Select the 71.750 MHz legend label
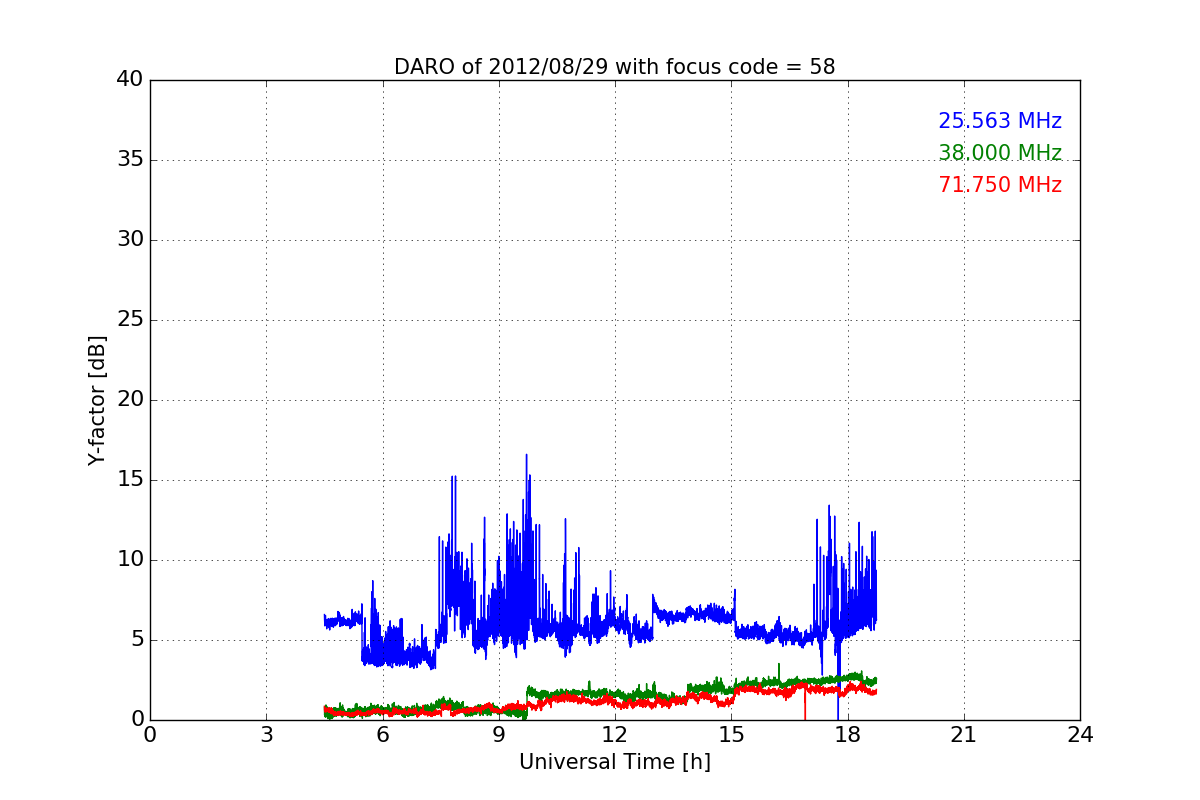 click(x=1000, y=185)
